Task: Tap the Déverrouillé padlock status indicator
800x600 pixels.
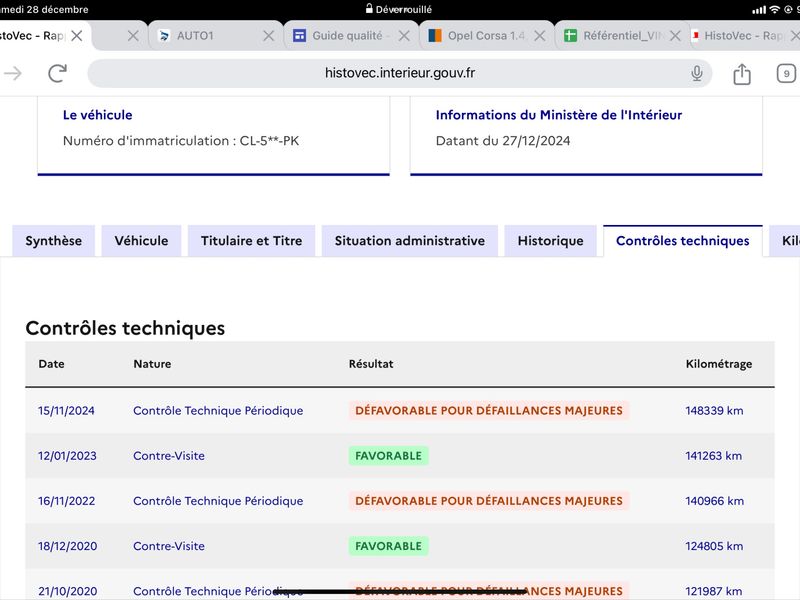Action: [398, 9]
